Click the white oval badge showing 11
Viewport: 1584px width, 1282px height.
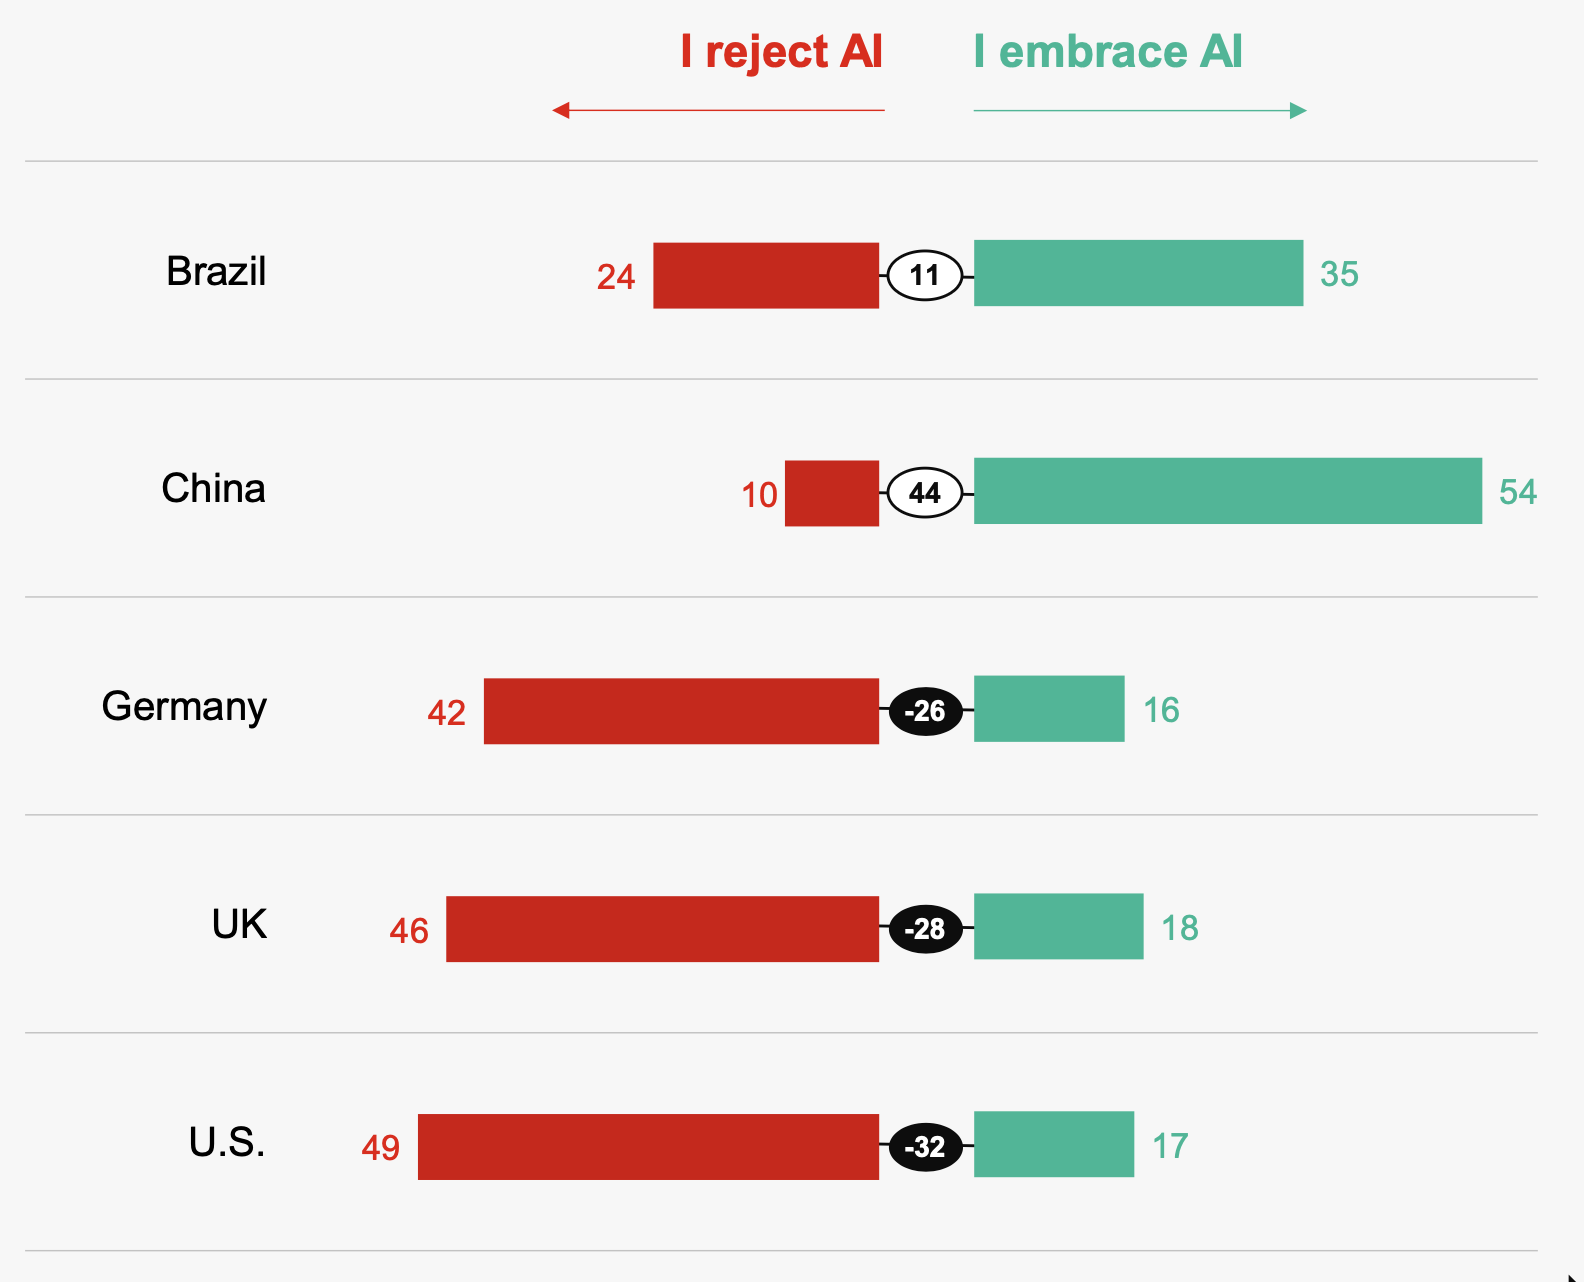click(925, 275)
